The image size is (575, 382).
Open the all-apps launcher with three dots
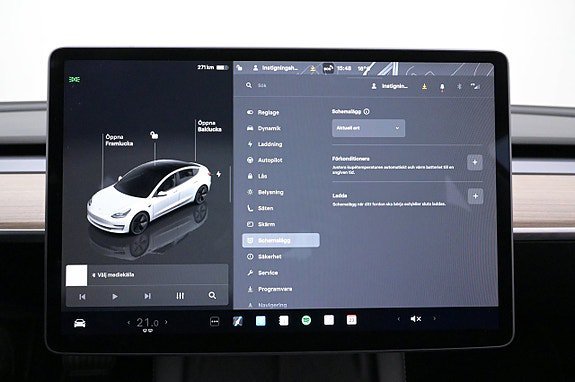pos(215,322)
